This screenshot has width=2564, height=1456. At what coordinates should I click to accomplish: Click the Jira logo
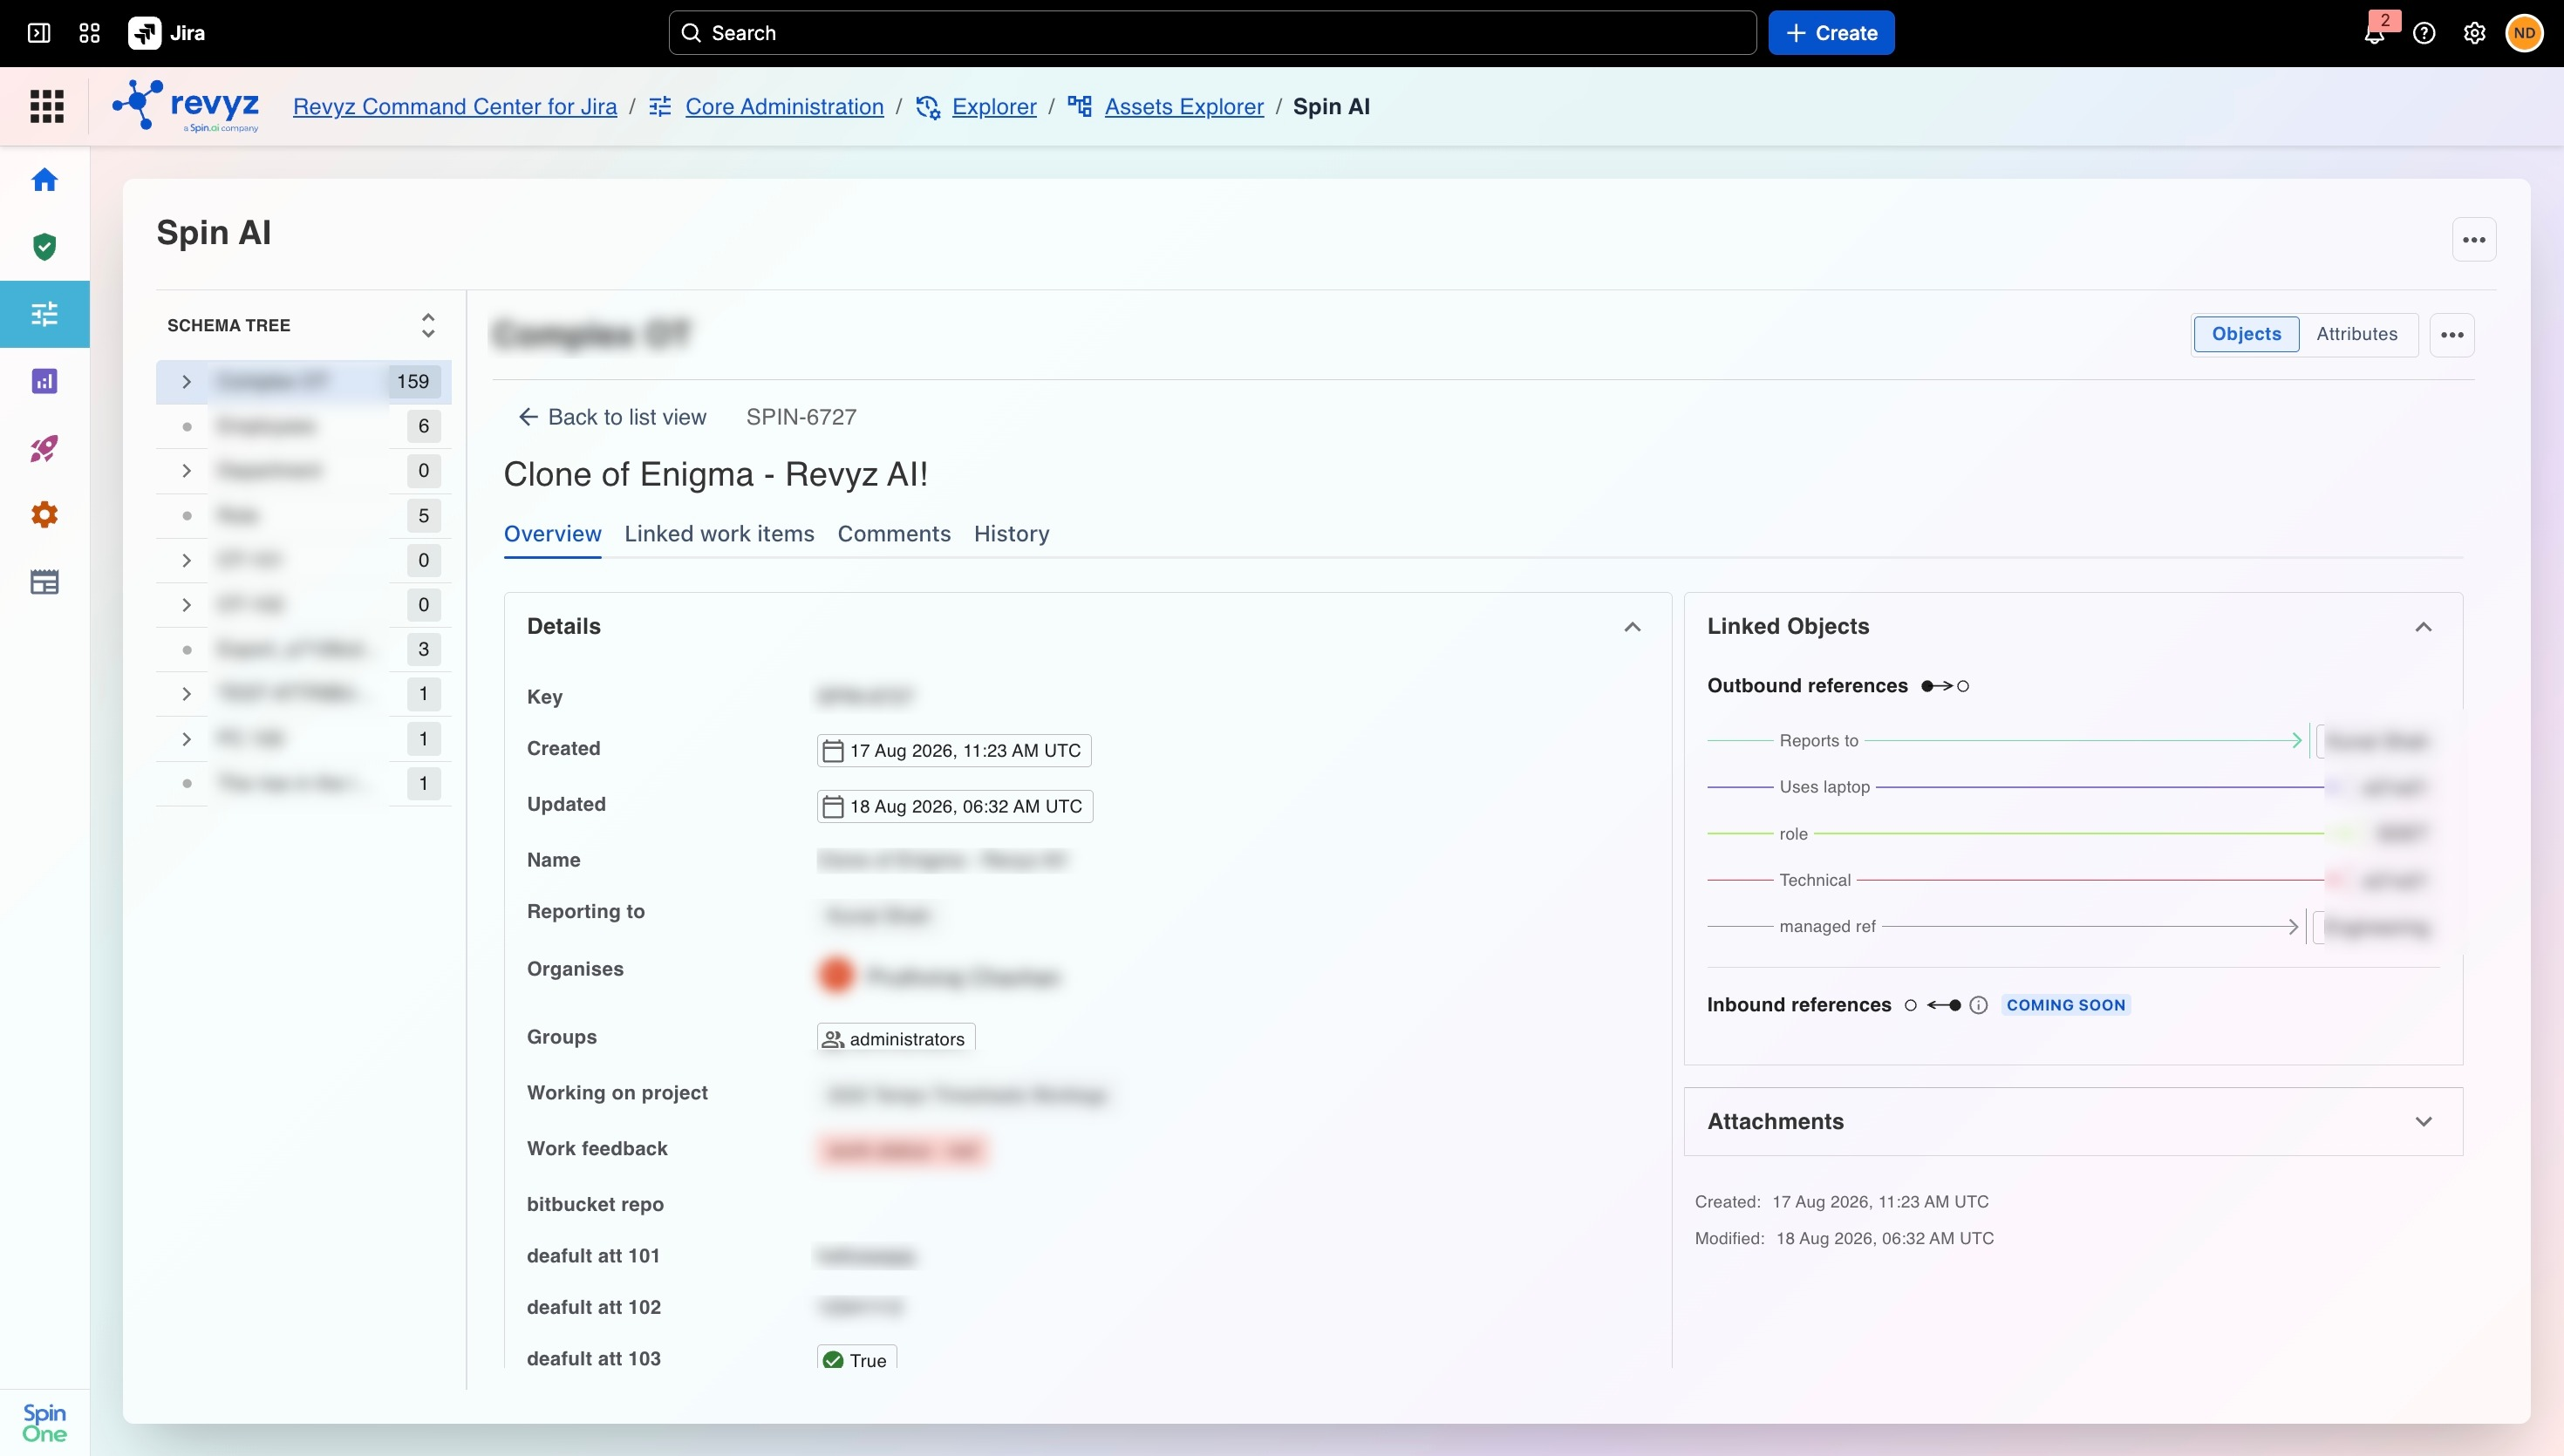(167, 33)
